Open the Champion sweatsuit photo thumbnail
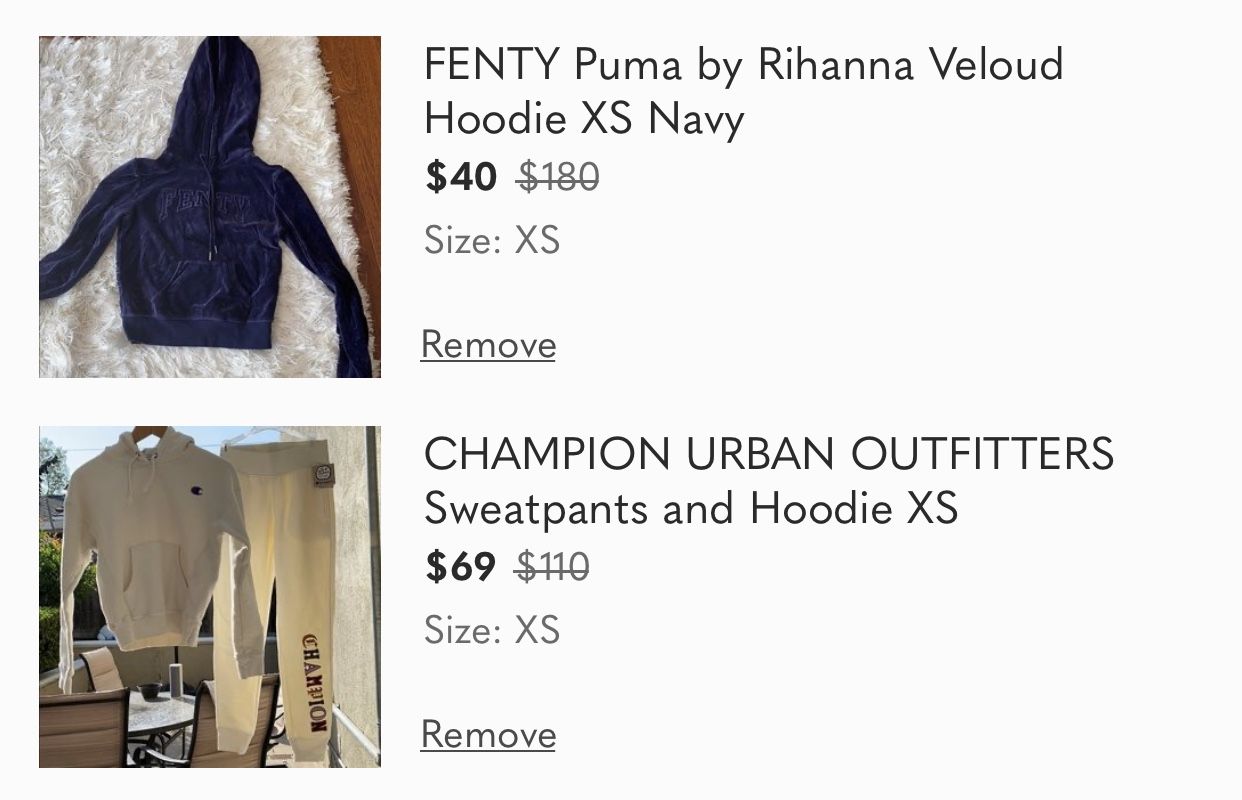1242x800 pixels. pyautogui.click(x=210, y=597)
